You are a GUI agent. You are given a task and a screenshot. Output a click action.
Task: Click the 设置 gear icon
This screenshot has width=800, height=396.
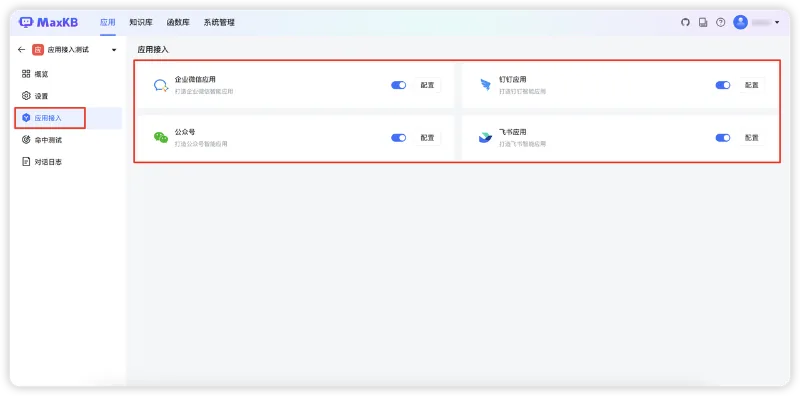tap(26, 96)
